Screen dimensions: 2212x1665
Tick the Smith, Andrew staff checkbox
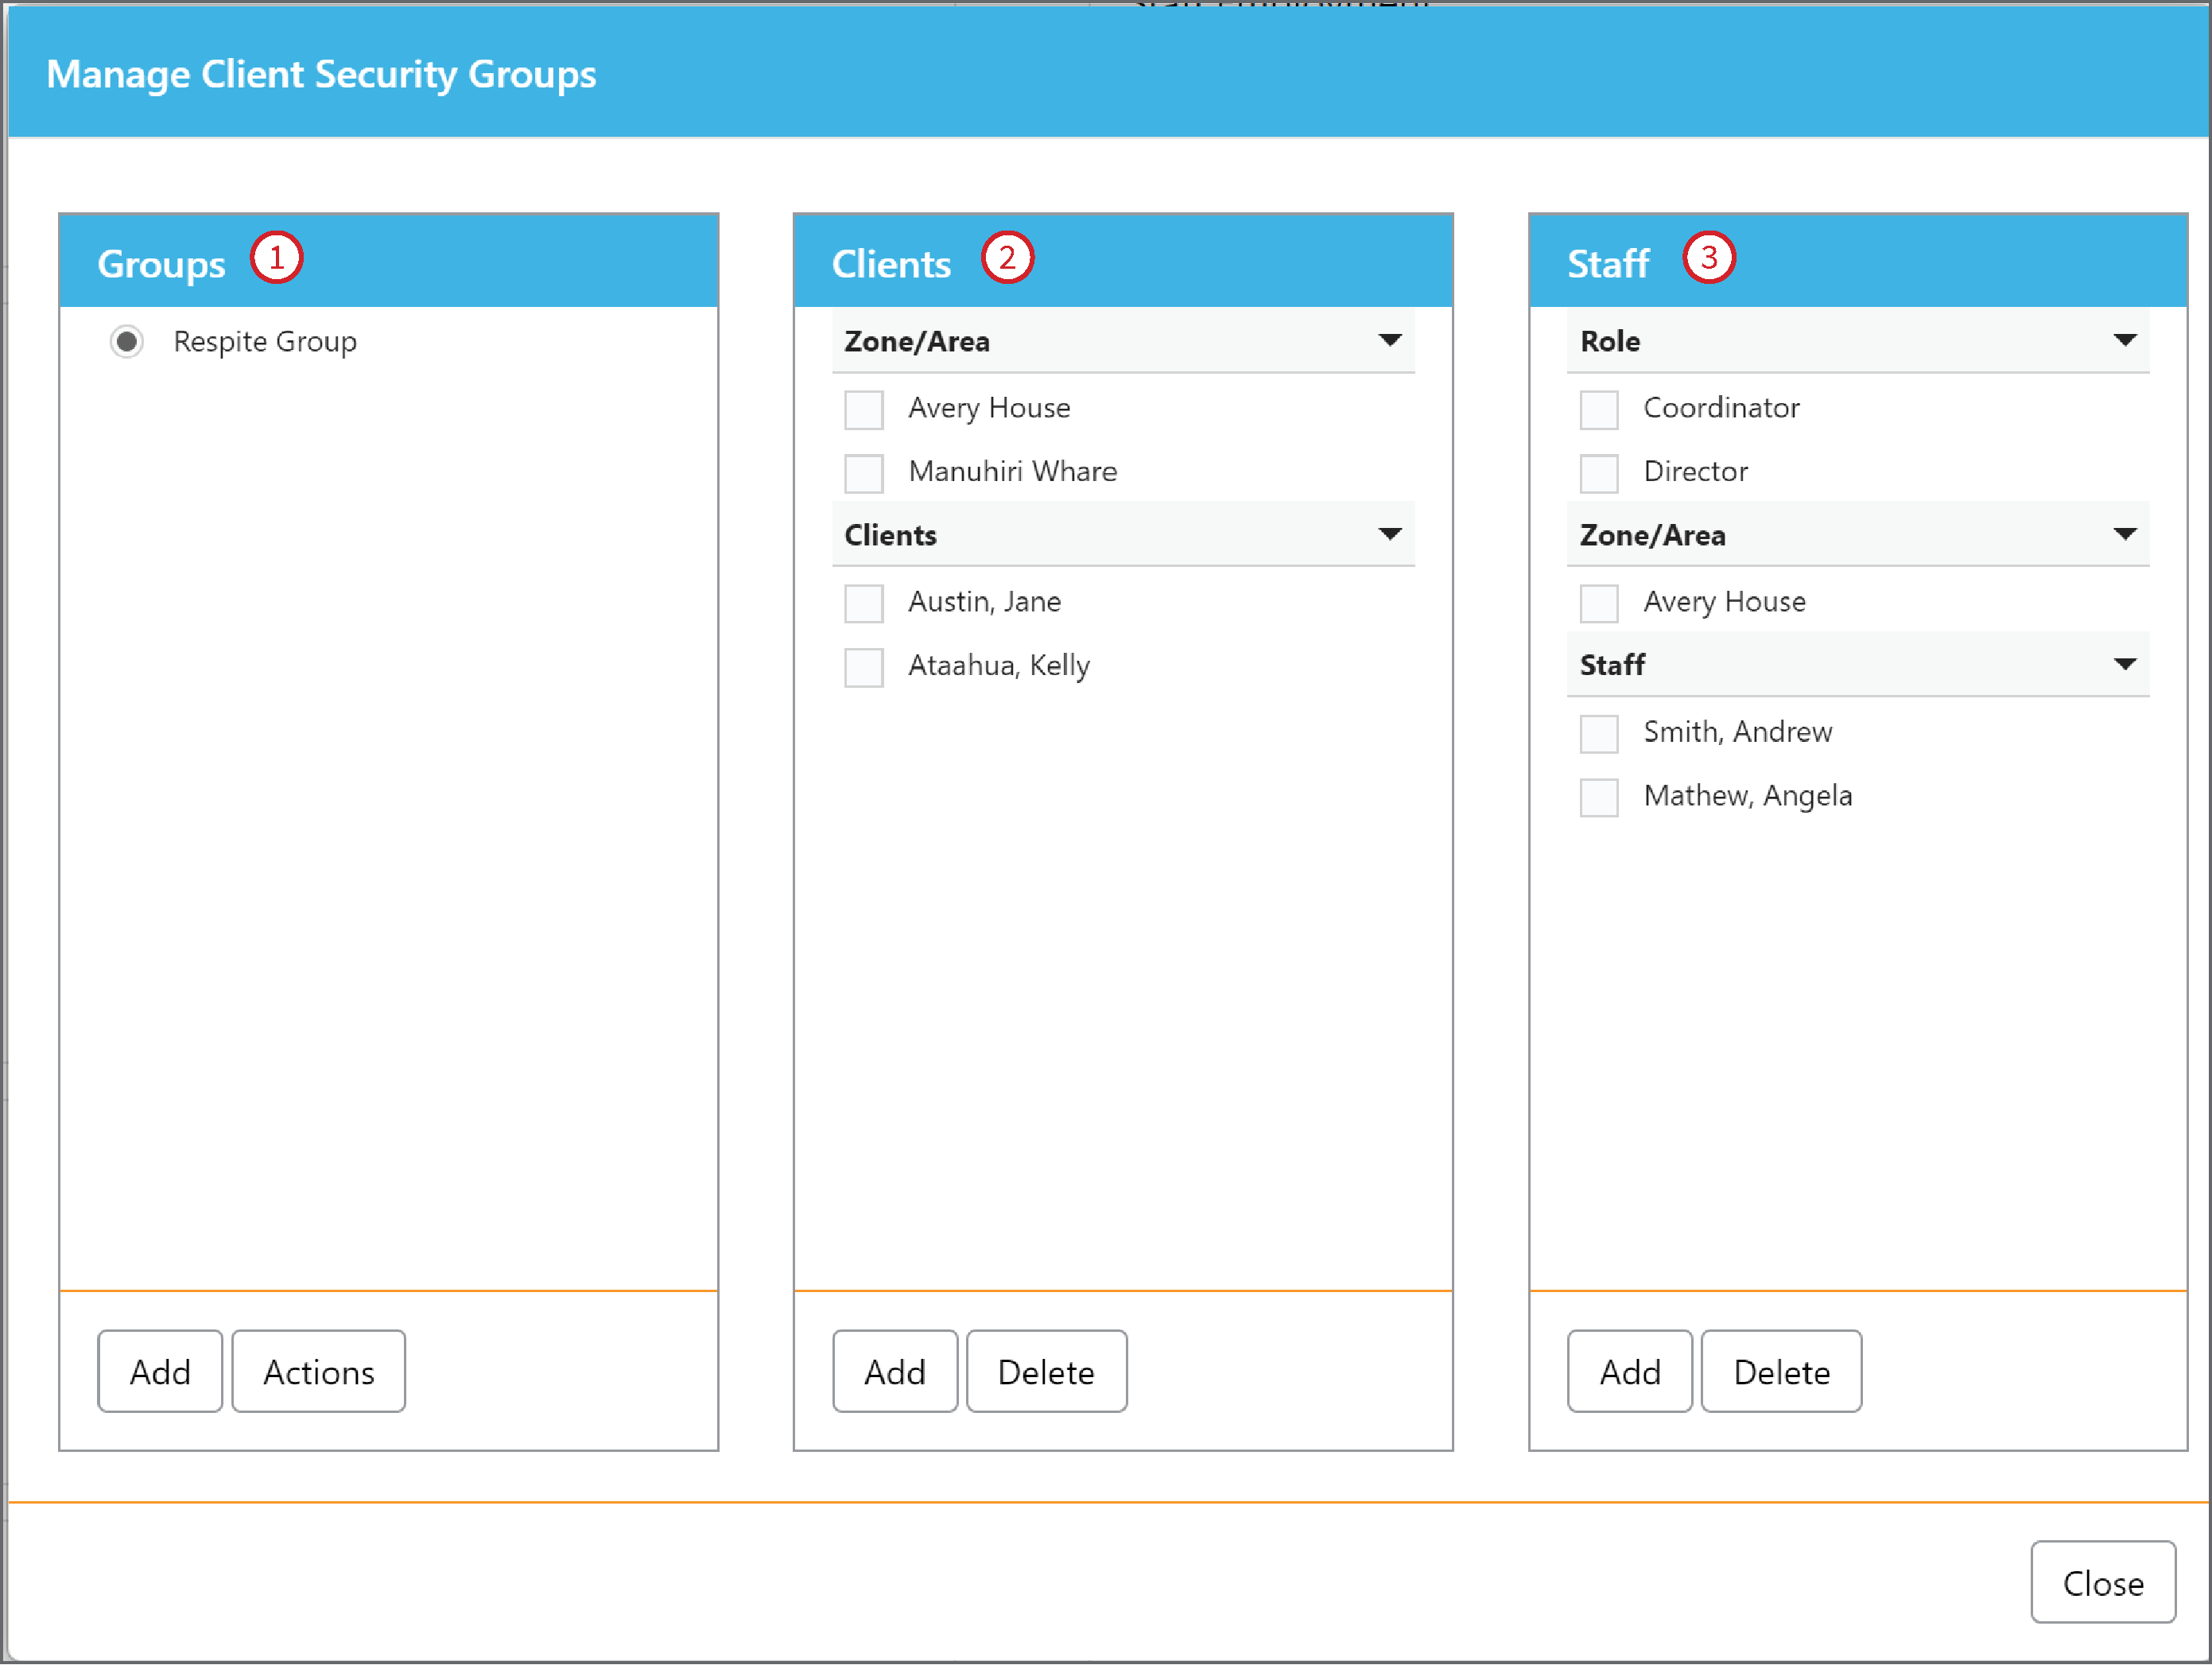[1599, 733]
